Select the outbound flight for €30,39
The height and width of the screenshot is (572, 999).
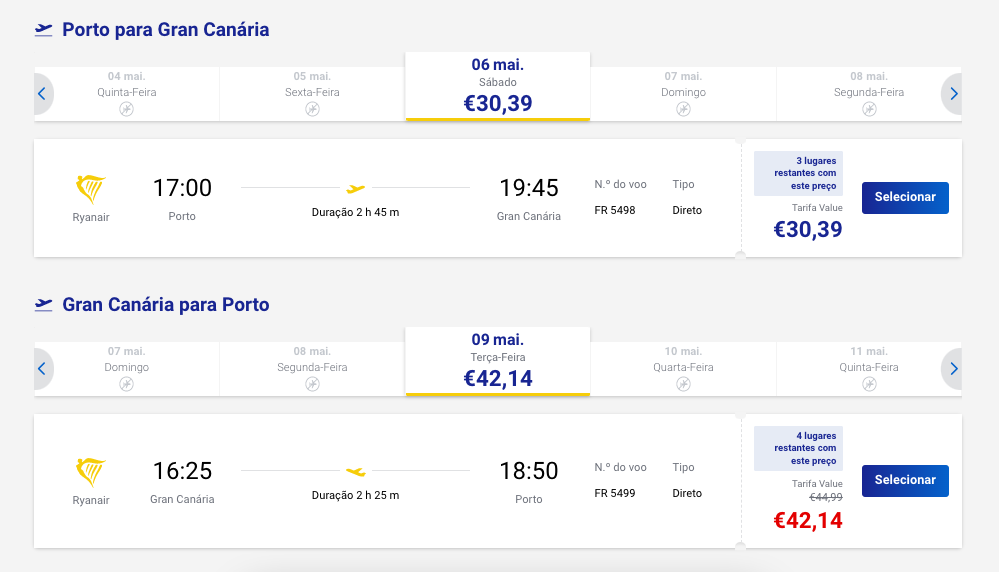coord(905,197)
